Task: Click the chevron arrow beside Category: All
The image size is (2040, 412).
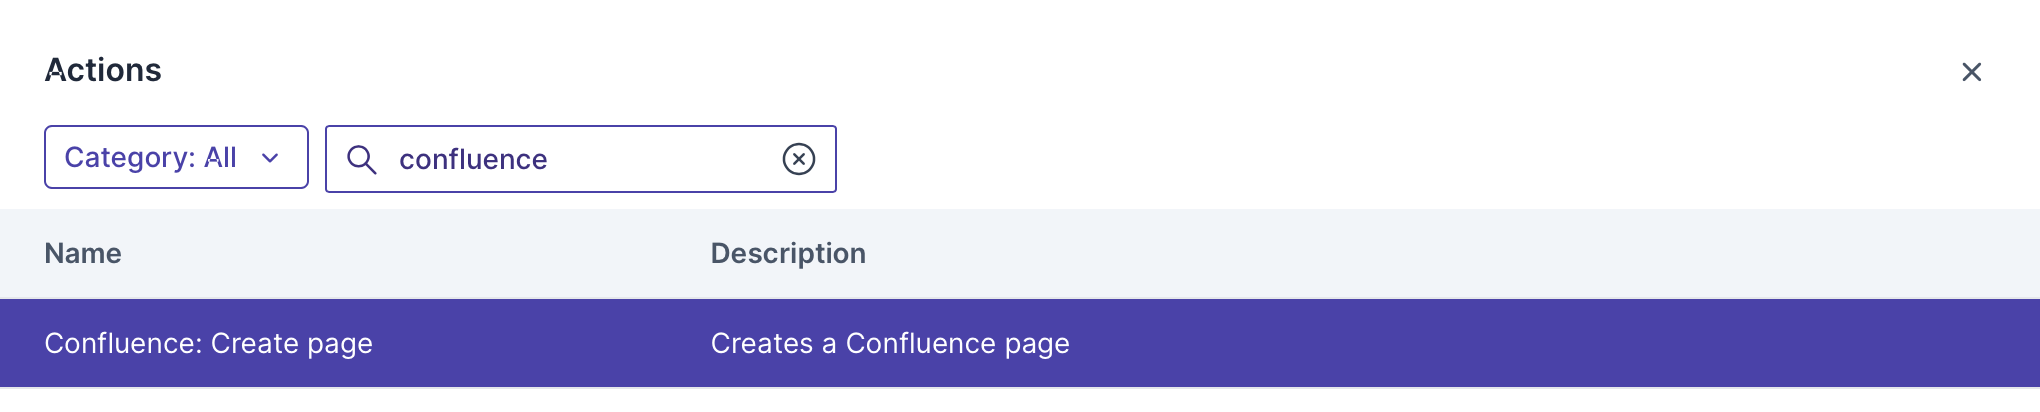Action: 270,158
